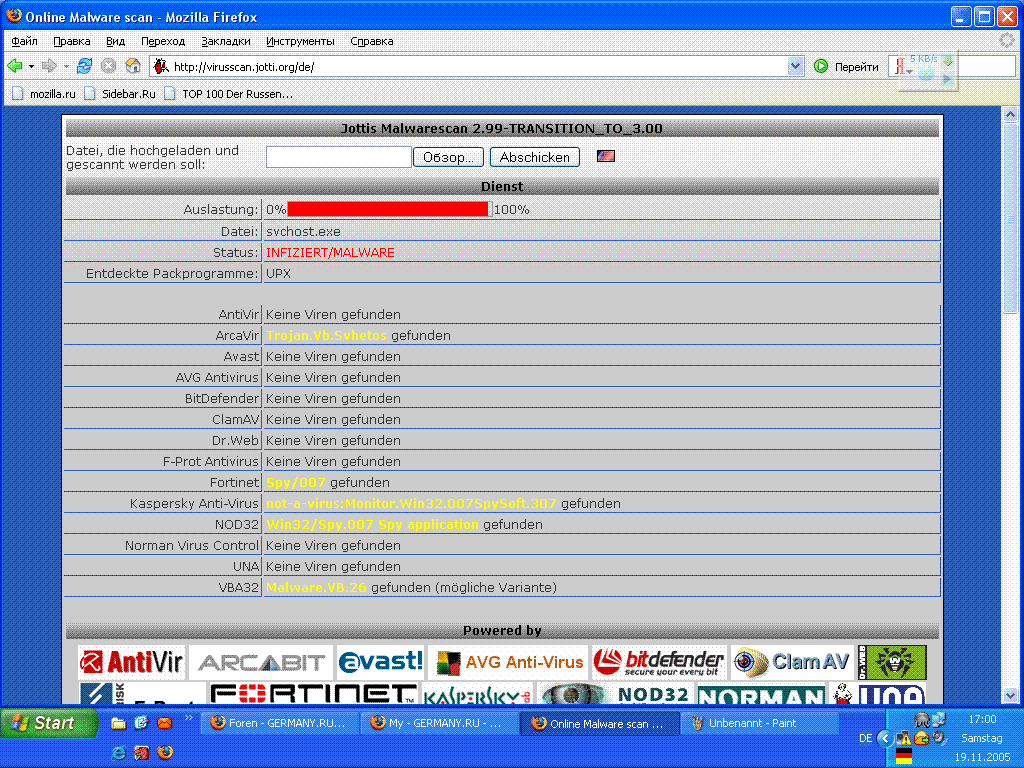Click the red Auslastung load bar
This screenshot has height=768, width=1024.
pos(388,209)
